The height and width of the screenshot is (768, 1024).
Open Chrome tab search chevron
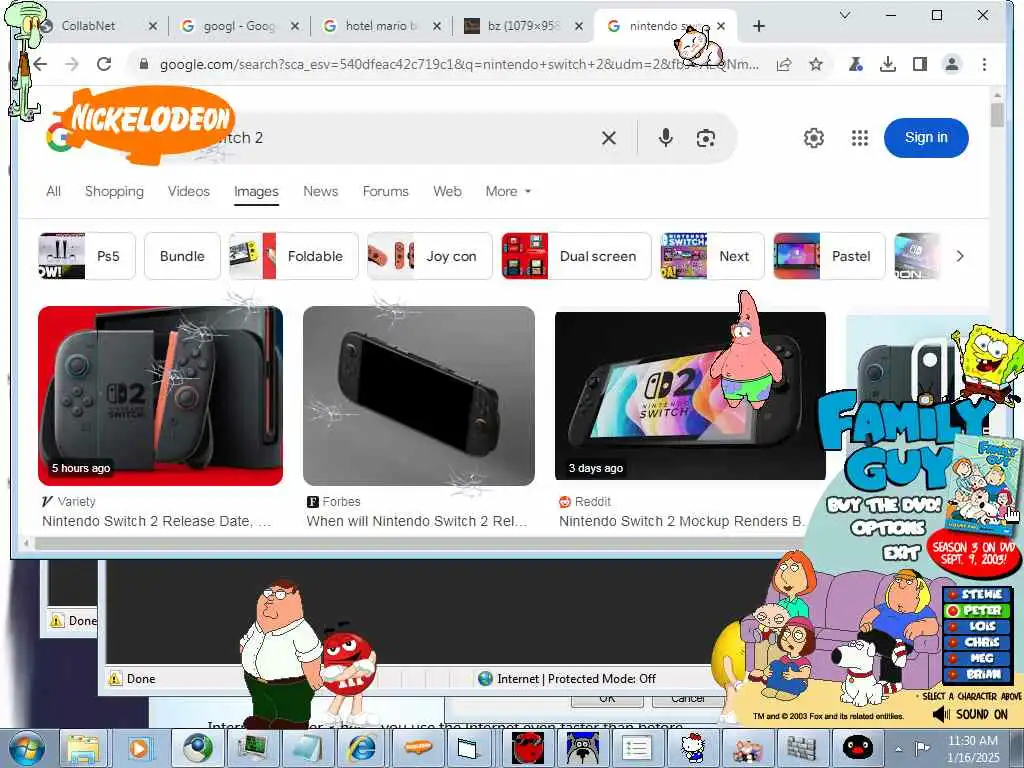(x=844, y=15)
